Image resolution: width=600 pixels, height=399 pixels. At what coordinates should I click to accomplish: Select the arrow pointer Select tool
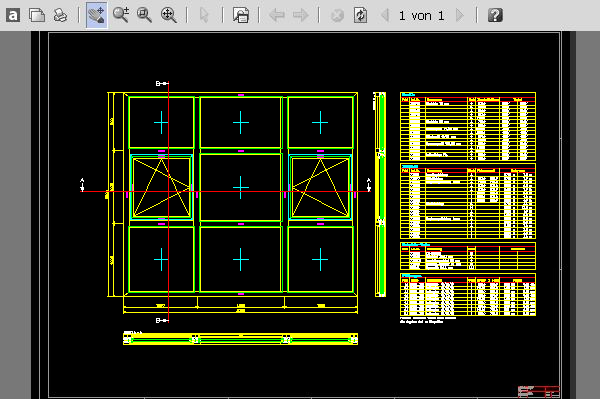click(x=204, y=15)
